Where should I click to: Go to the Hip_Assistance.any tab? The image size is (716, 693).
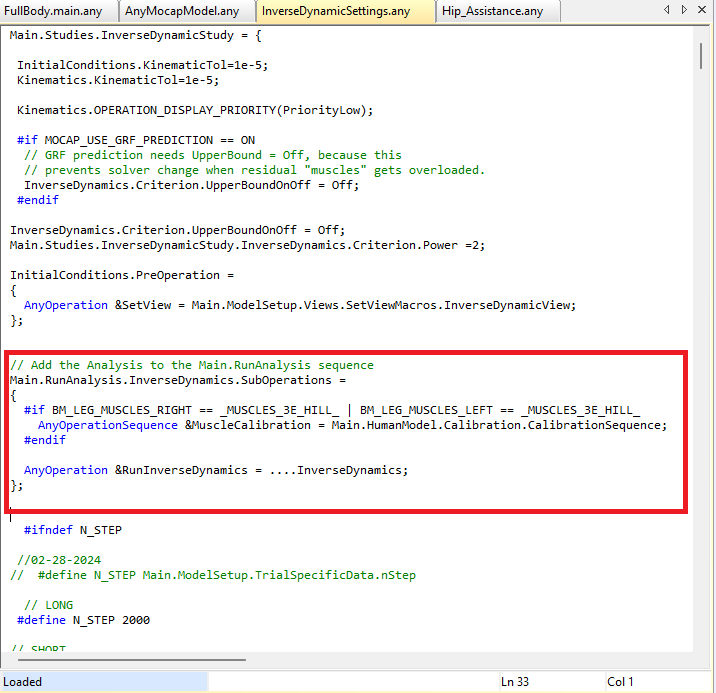point(493,11)
